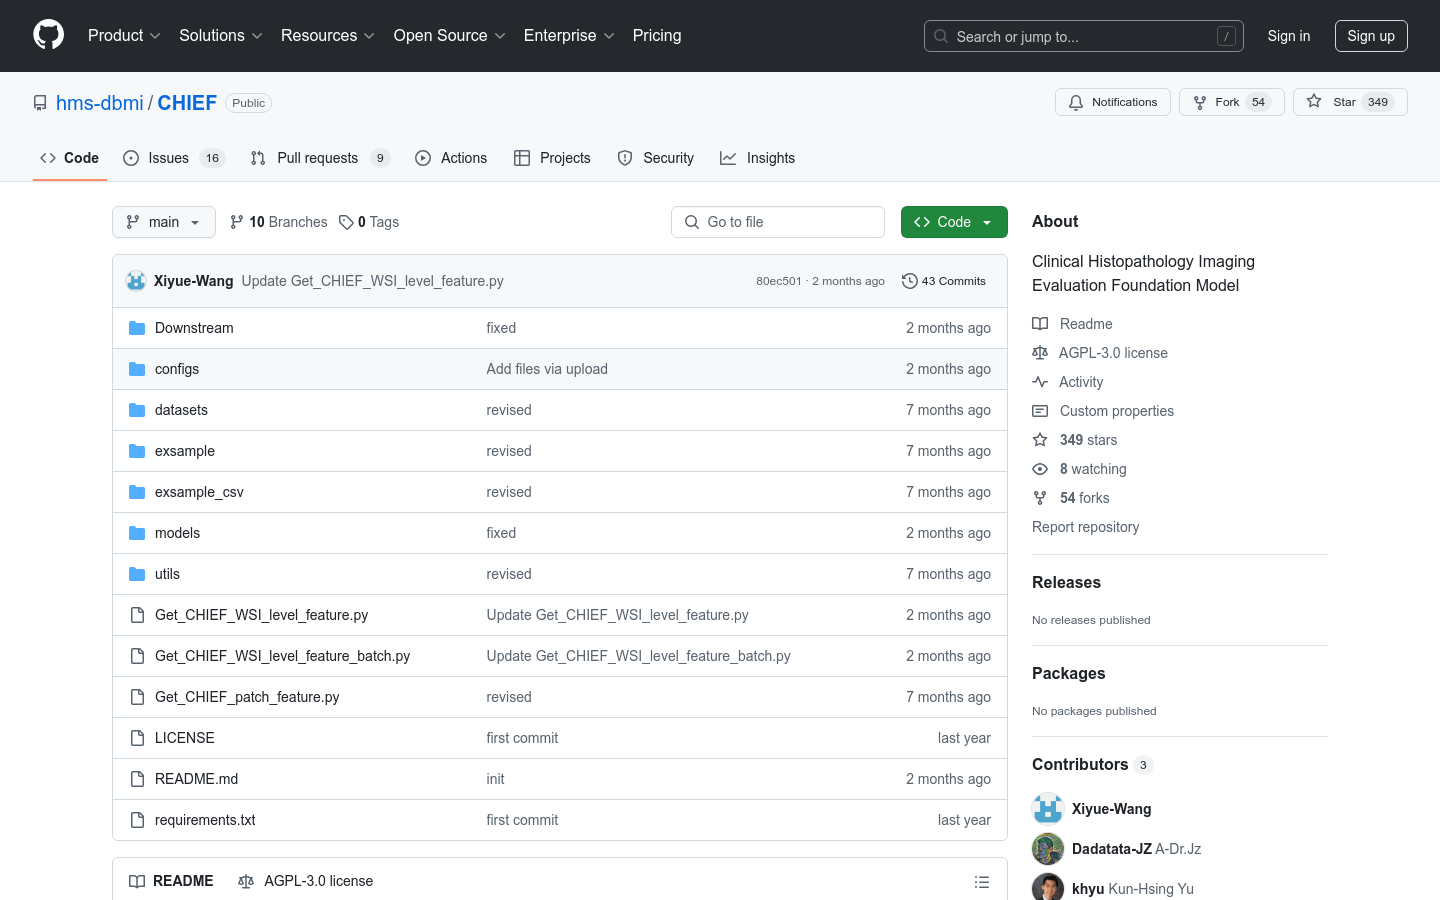View 10 Branches link

click(x=278, y=222)
